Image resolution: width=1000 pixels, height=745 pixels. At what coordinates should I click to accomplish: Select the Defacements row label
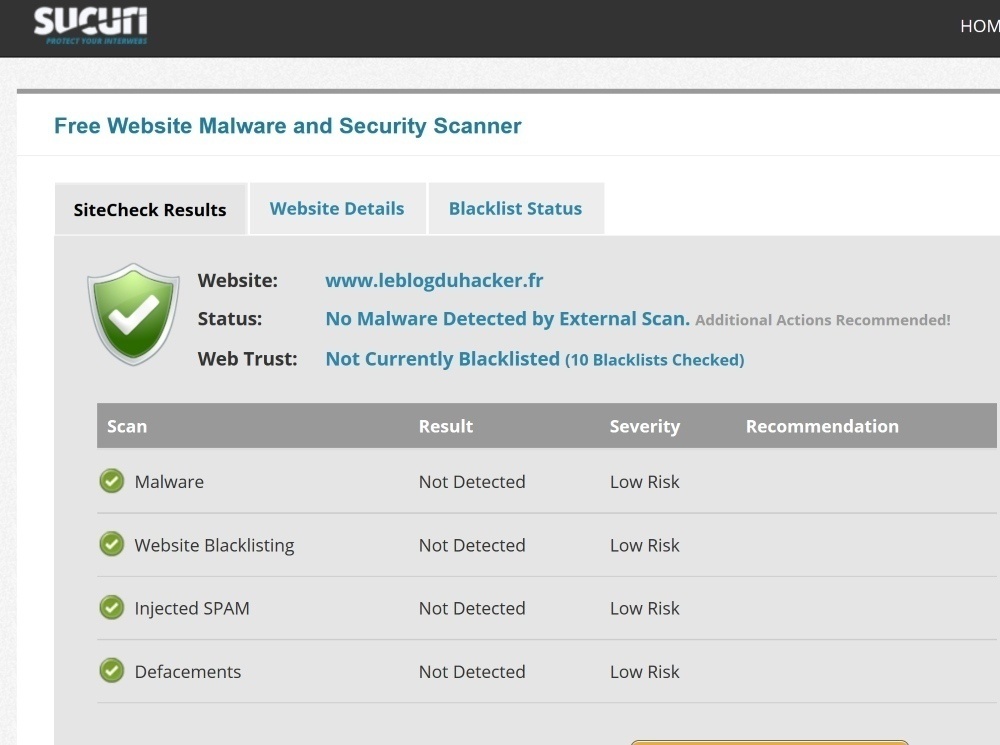[x=188, y=672]
